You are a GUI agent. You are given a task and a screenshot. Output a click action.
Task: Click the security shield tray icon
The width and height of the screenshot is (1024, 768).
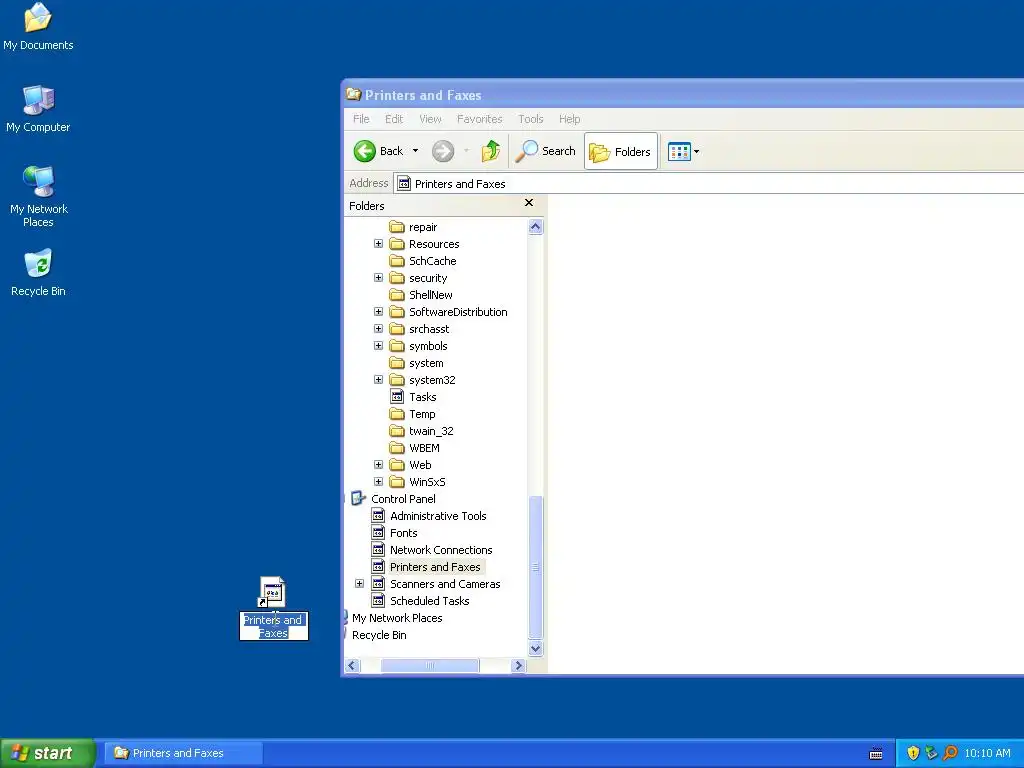(913, 753)
